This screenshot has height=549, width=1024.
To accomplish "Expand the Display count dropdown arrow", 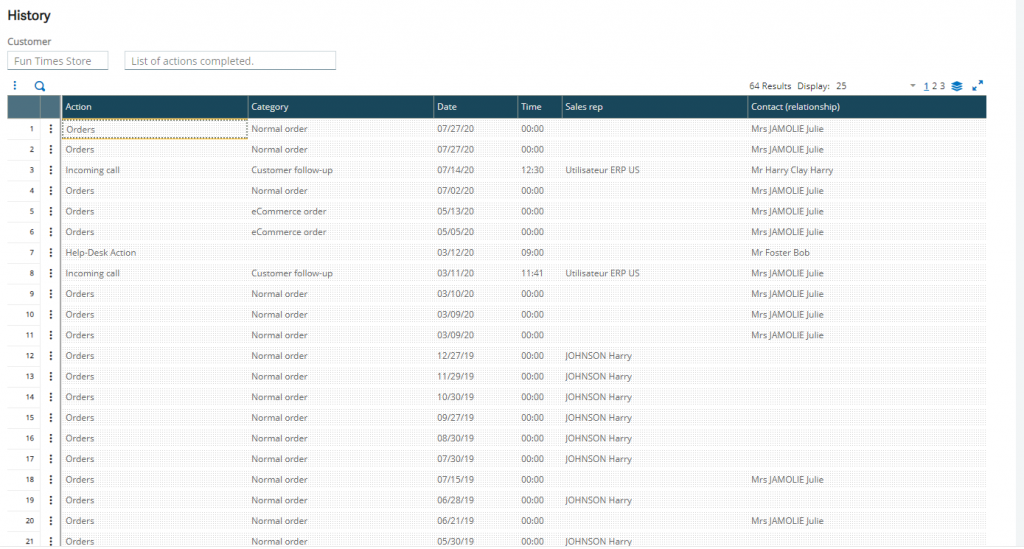I will pyautogui.click(x=912, y=86).
